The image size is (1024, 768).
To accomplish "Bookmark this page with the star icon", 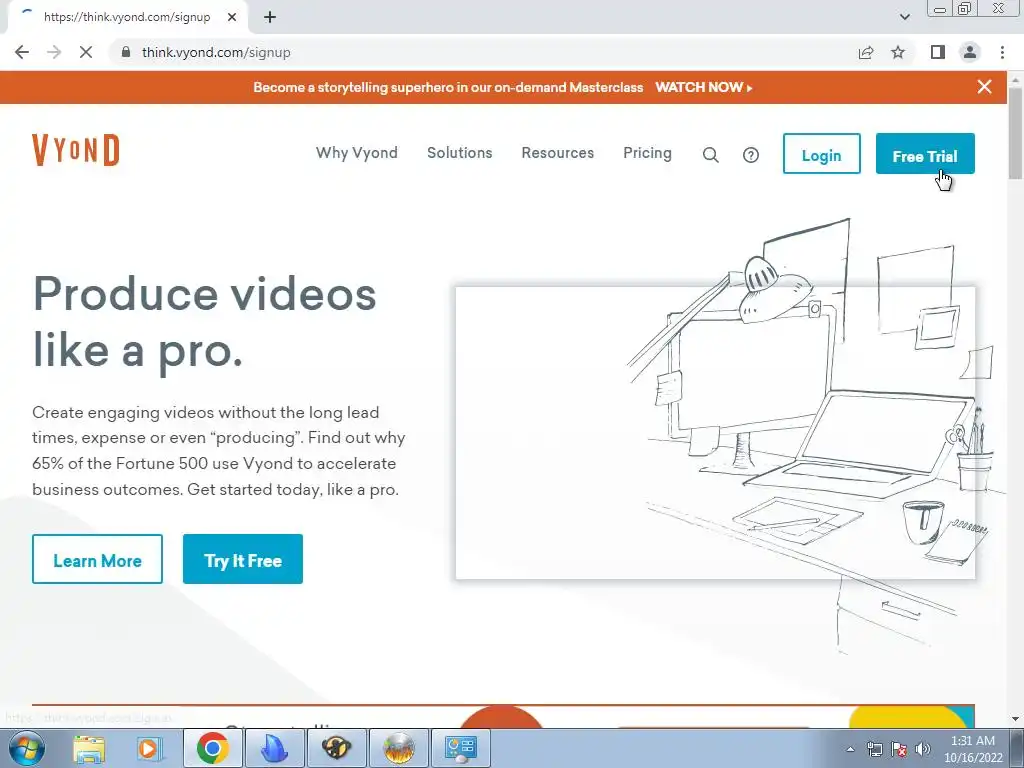I will (x=898, y=52).
